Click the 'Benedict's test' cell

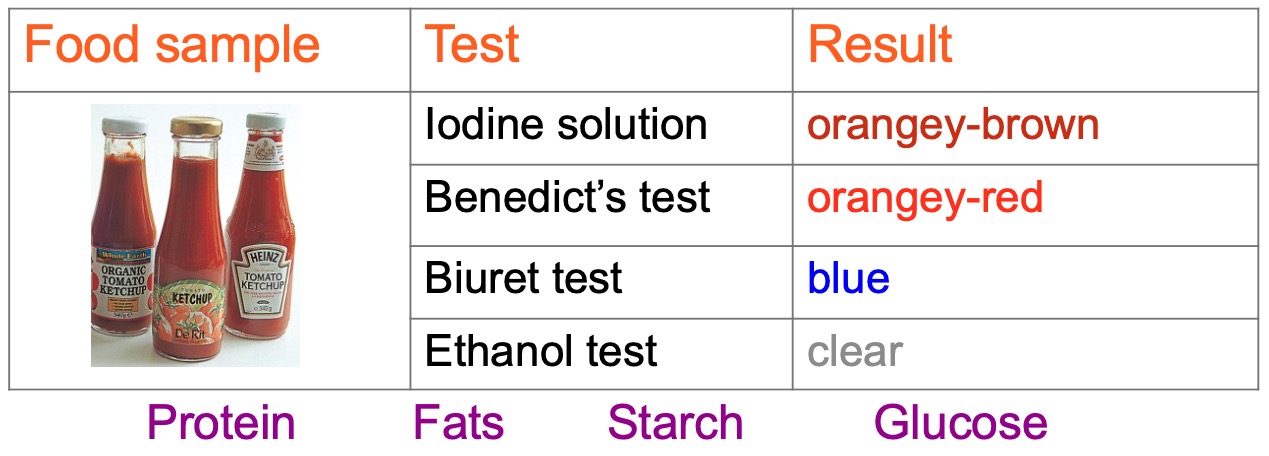567,197
